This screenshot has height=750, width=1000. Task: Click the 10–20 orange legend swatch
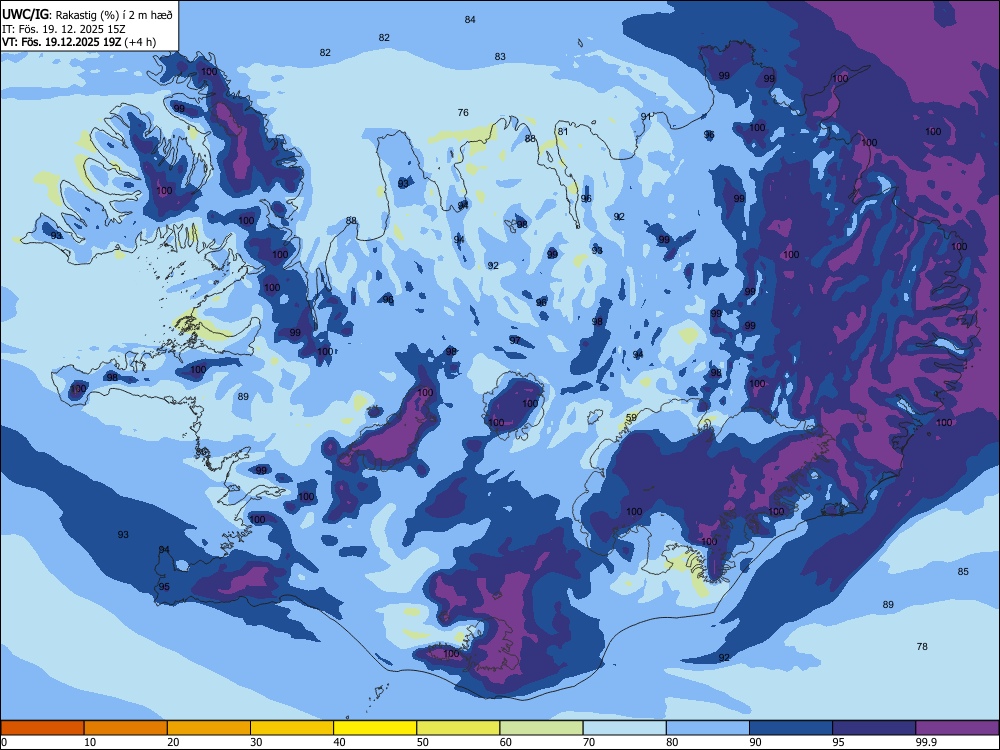point(126,728)
